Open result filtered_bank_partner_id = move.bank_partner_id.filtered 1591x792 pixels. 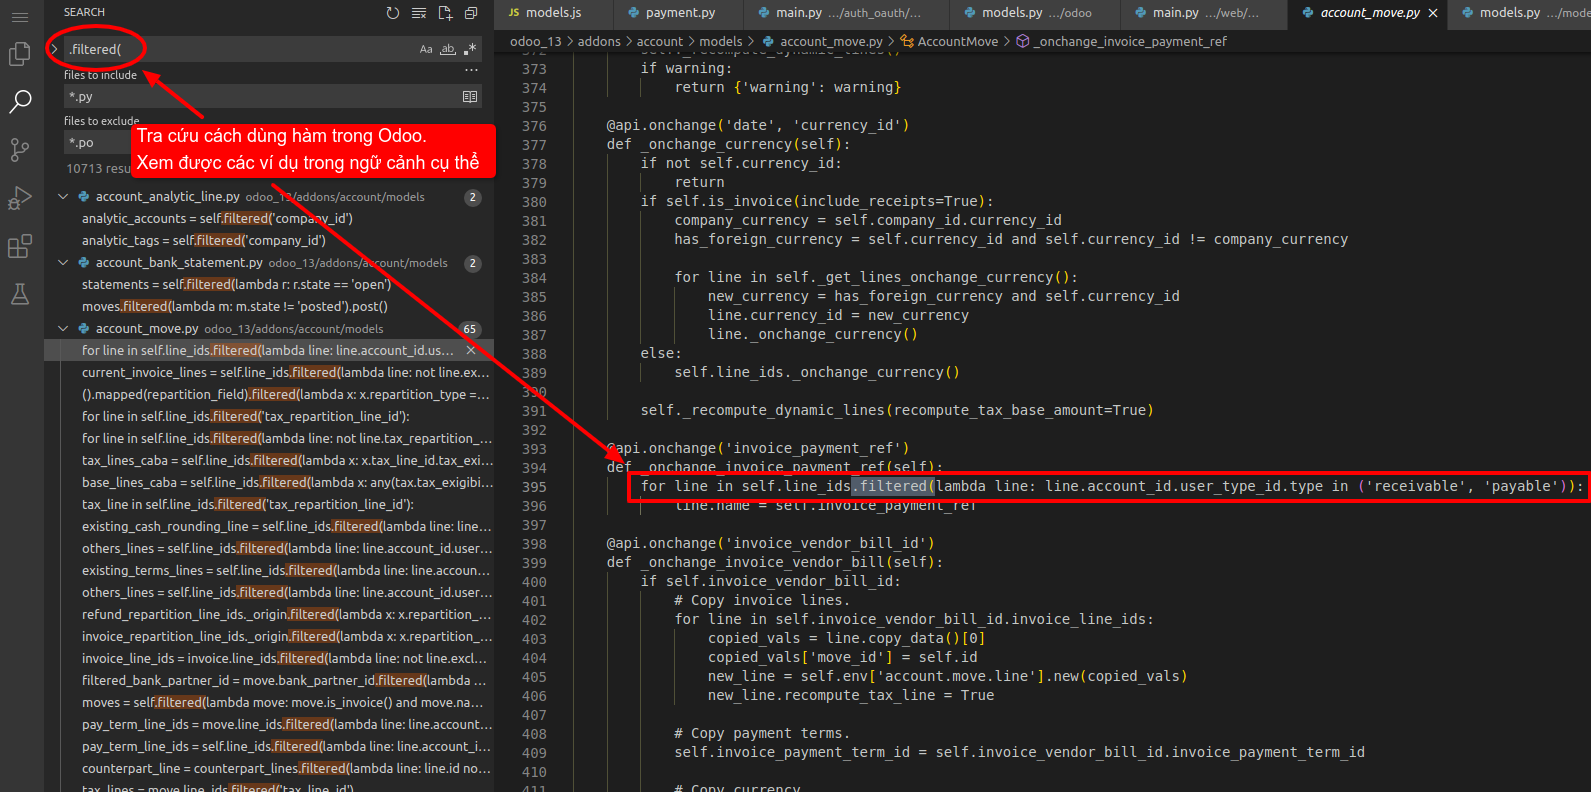pyautogui.click(x=284, y=681)
